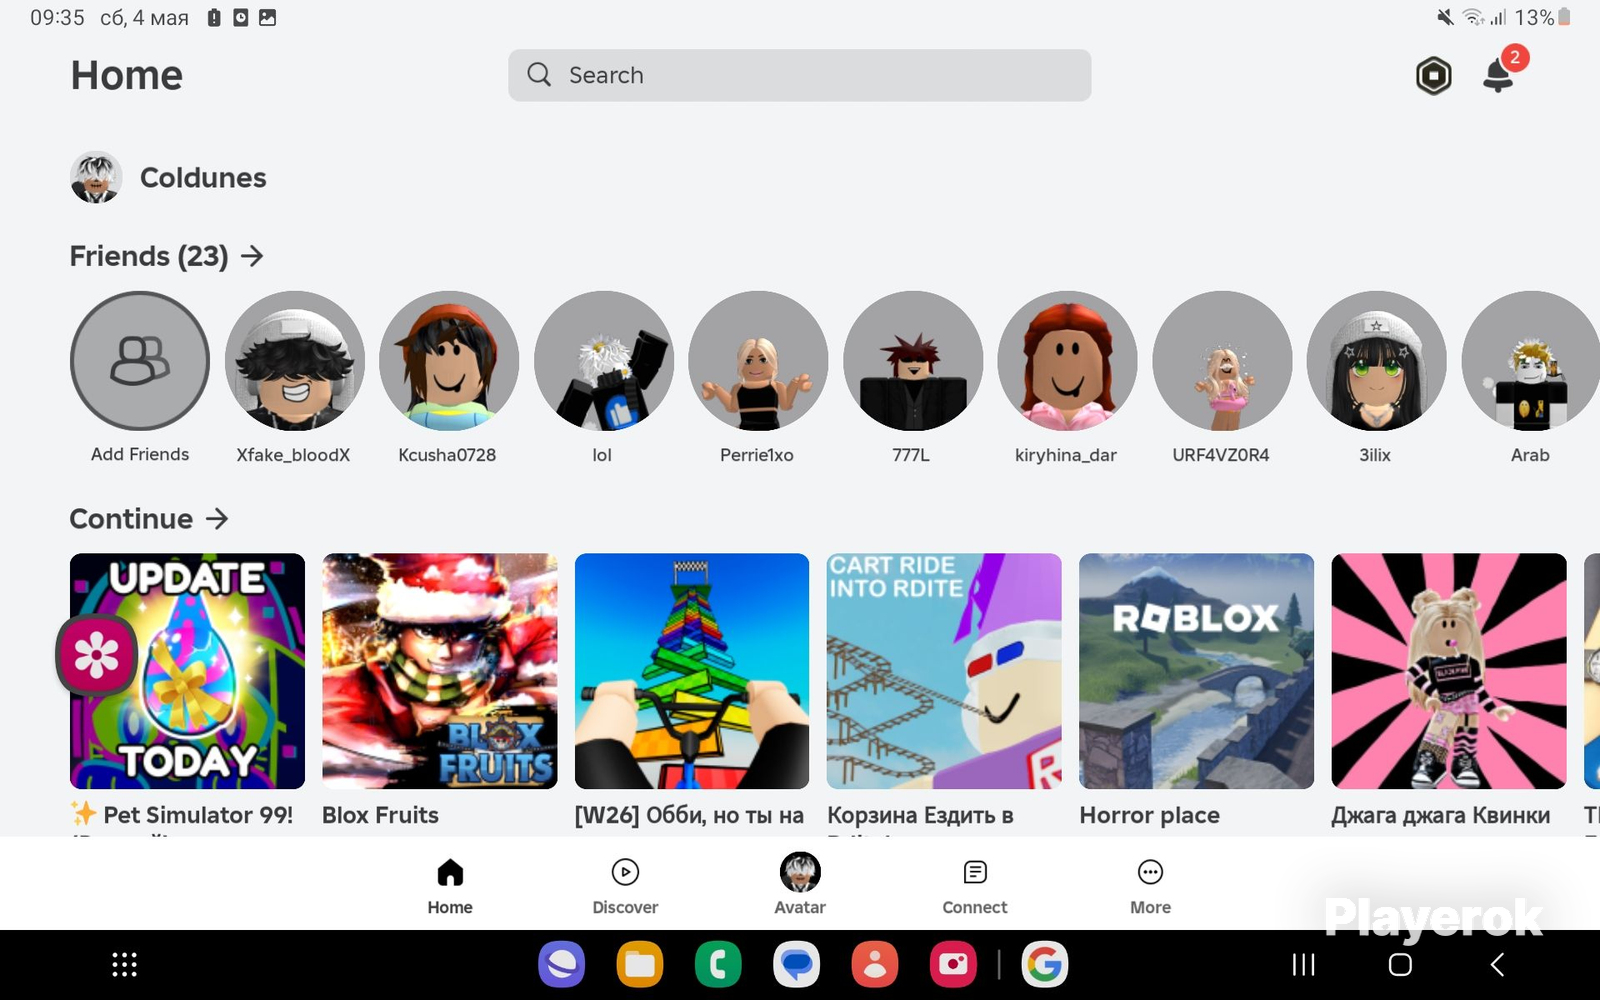
Task: Open Xfake_bloodX friend avatar
Action: 294,361
